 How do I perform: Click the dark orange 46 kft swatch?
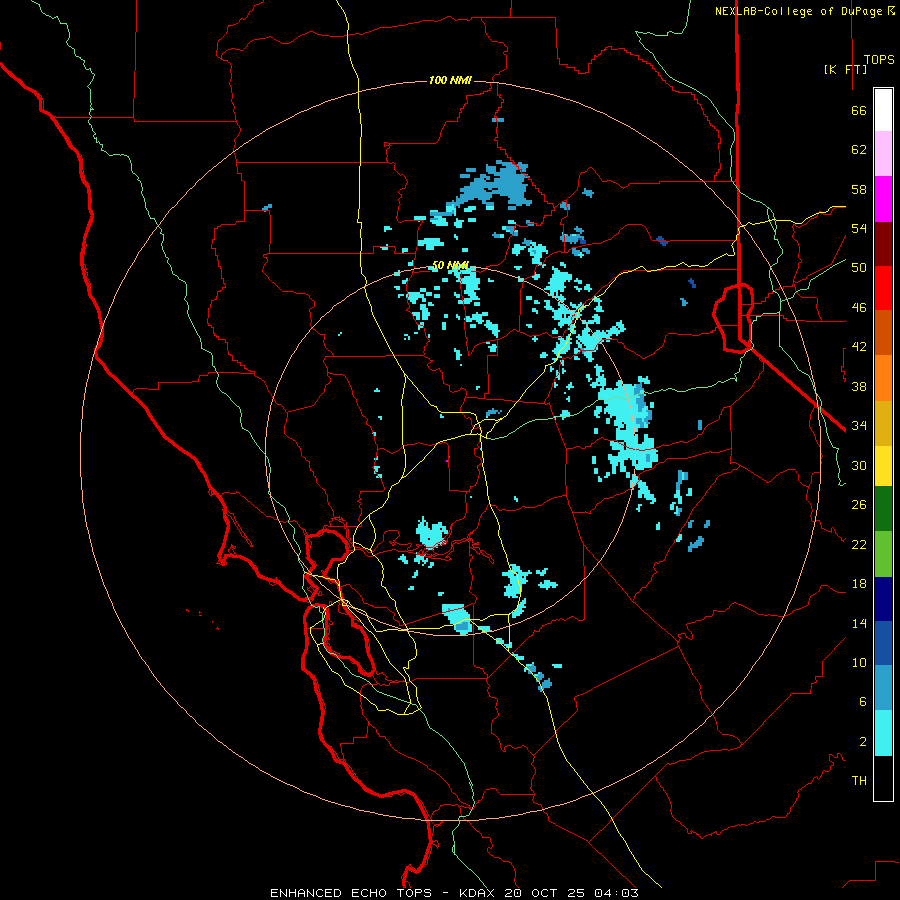(883, 332)
